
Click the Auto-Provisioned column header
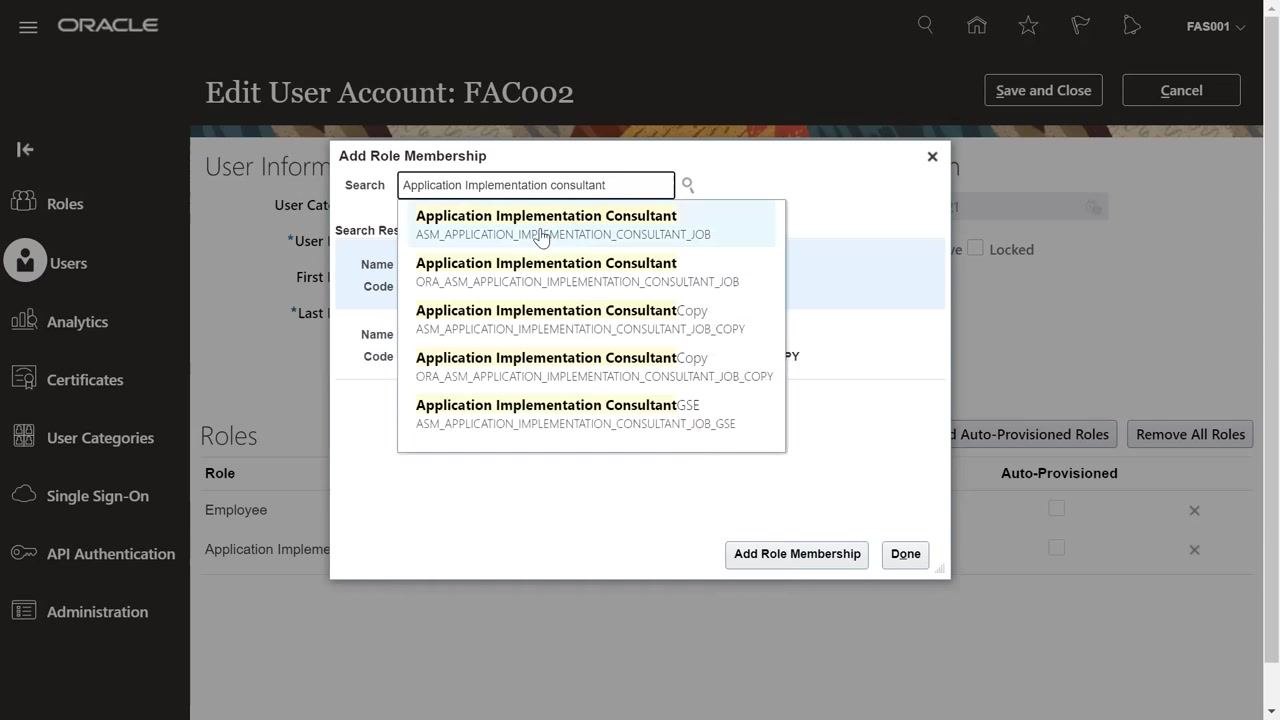coord(1059,473)
